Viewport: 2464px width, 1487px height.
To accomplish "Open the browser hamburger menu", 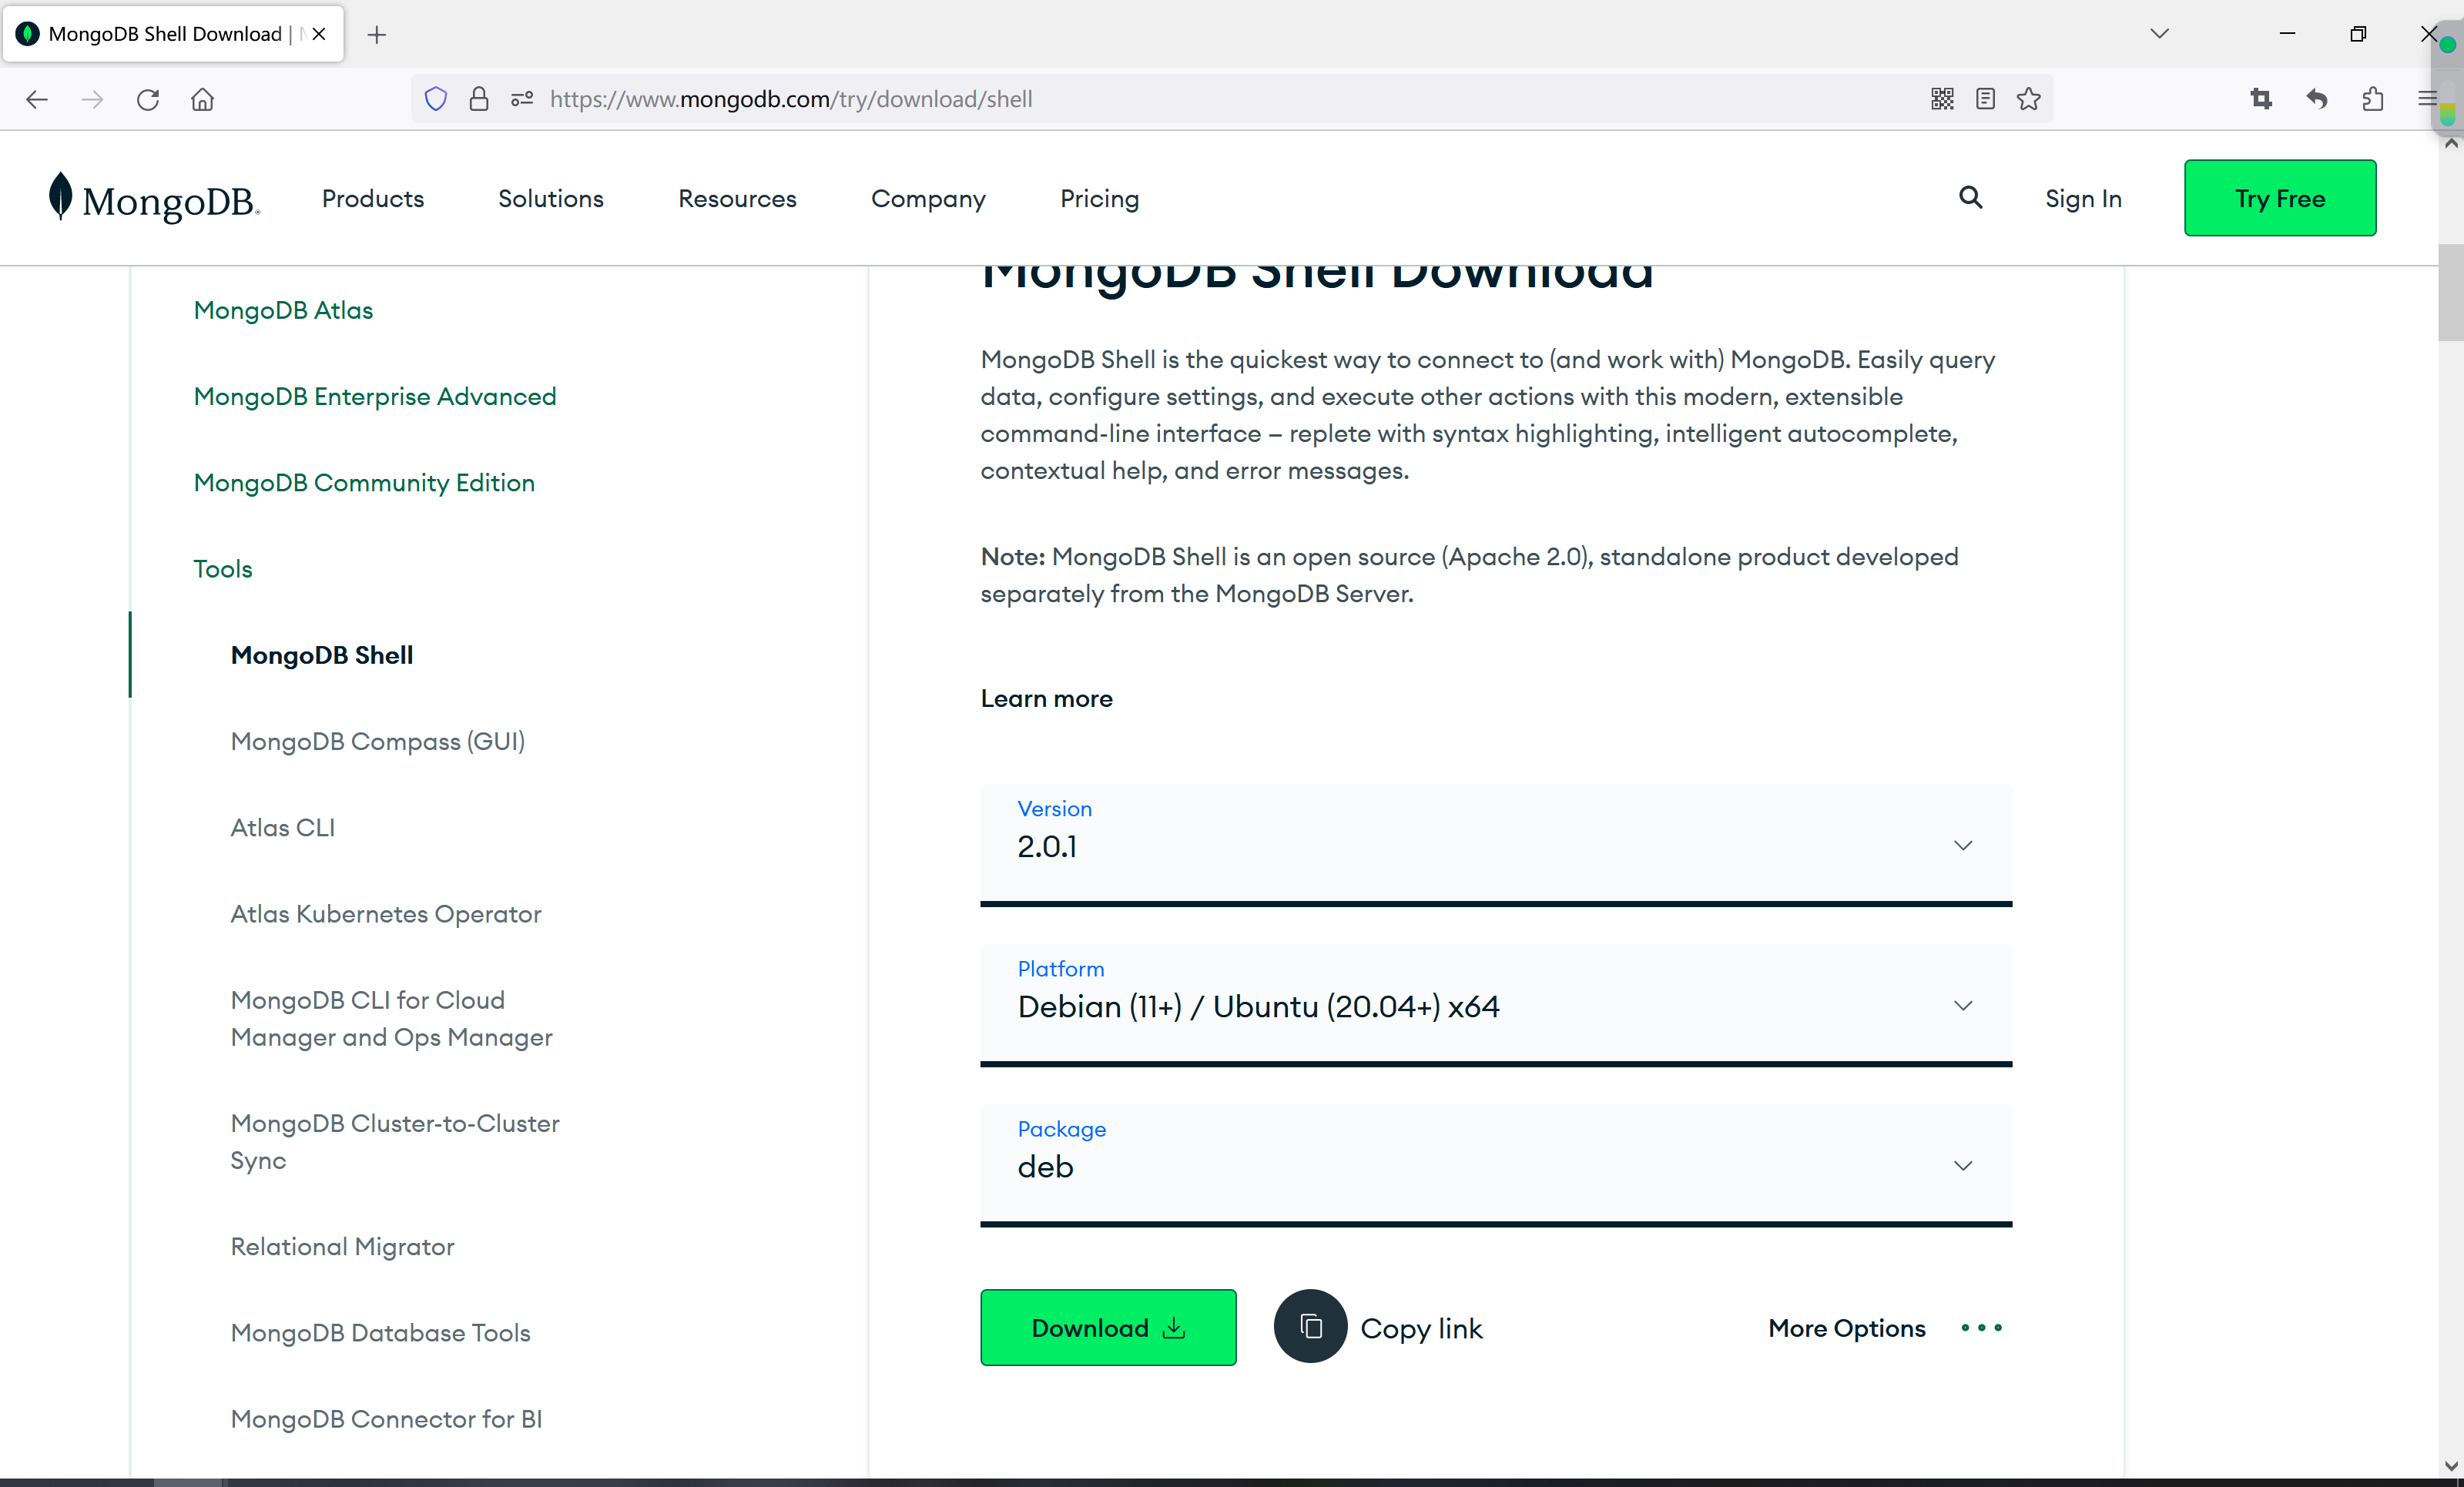I will pyautogui.click(x=2427, y=99).
